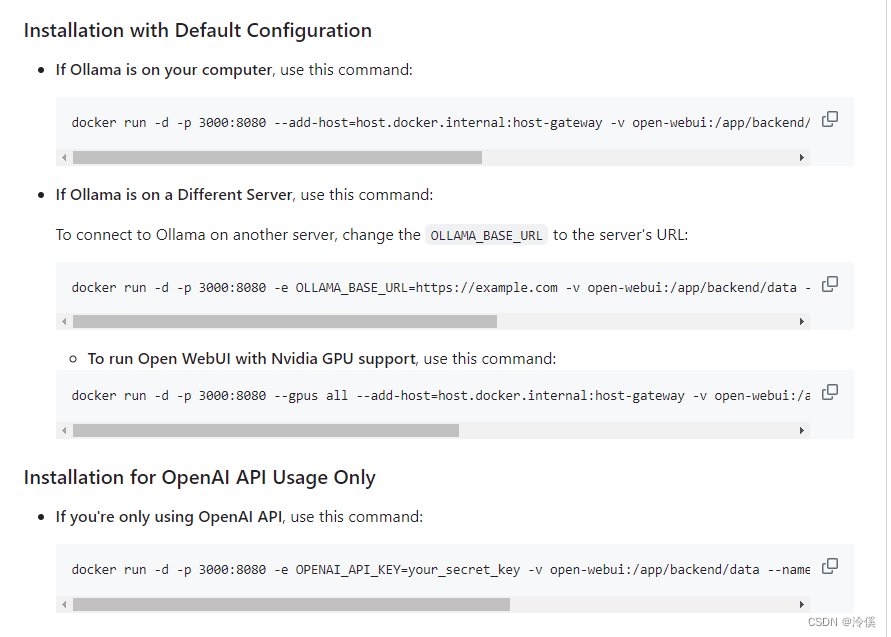The image size is (891, 637).
Task: Select the inline OLLAMA_BASE_URL code snippet
Action: click(x=487, y=233)
